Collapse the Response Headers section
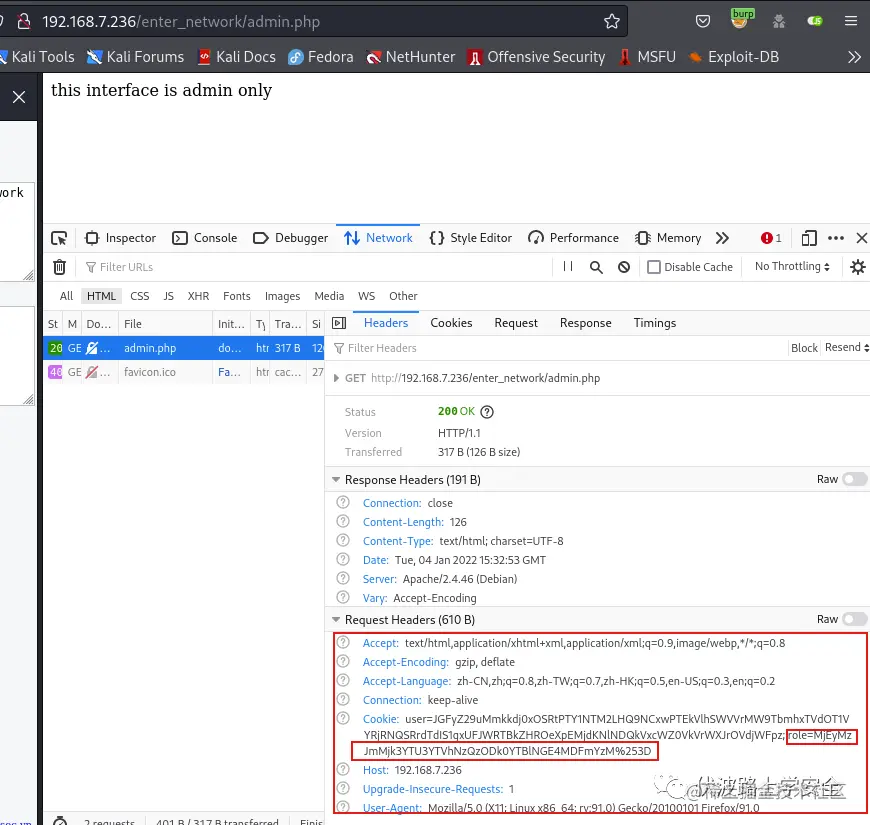 (336, 479)
